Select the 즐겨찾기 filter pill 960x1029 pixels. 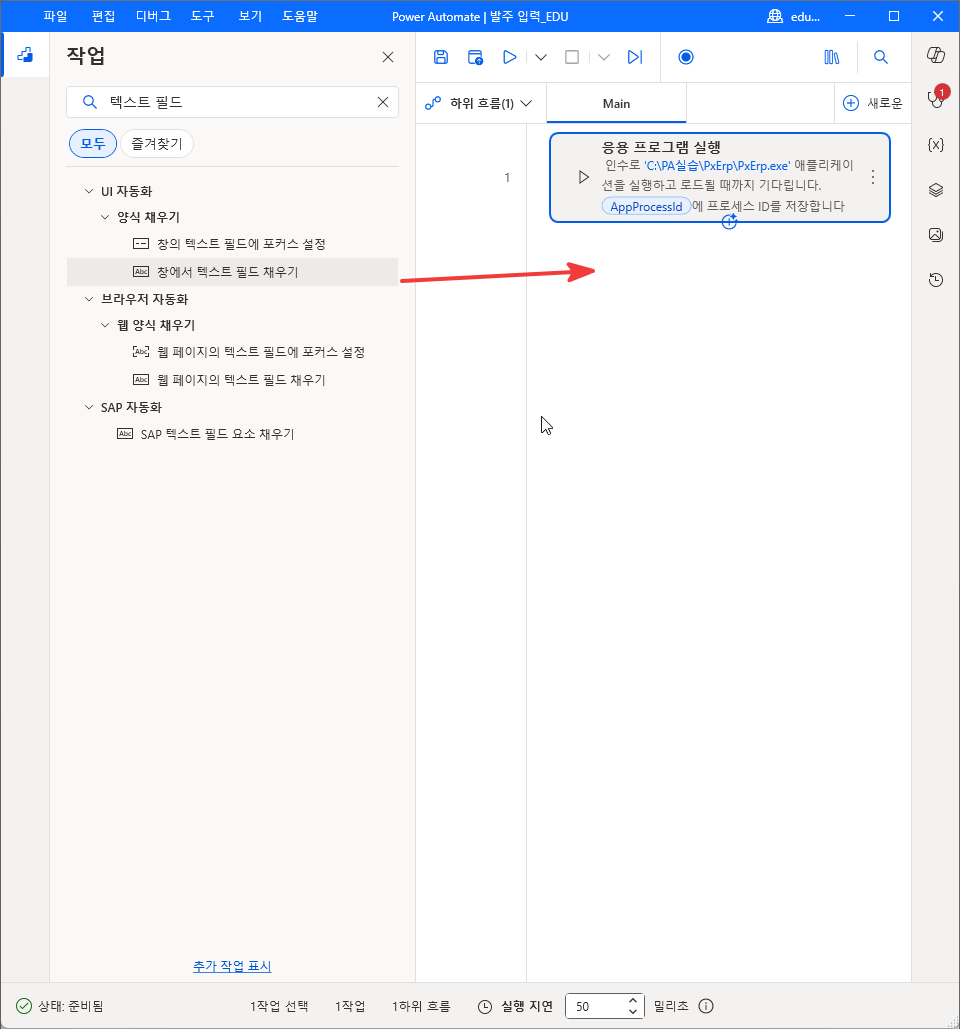(x=157, y=144)
